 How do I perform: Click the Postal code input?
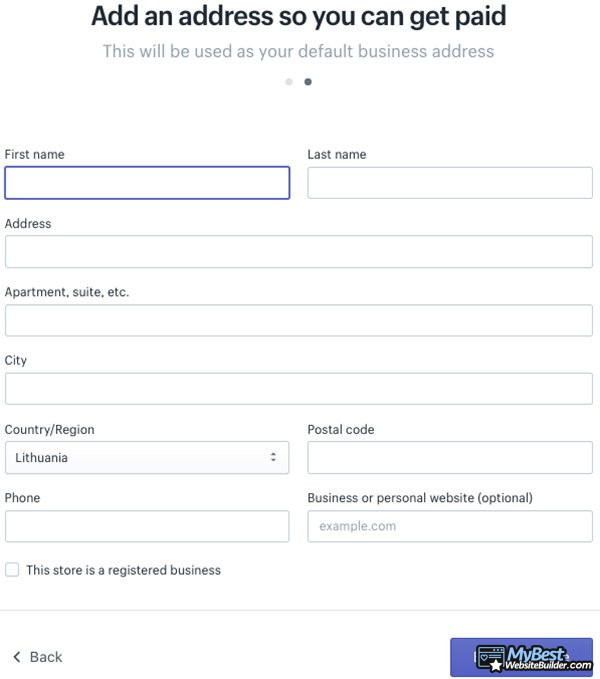tap(450, 457)
